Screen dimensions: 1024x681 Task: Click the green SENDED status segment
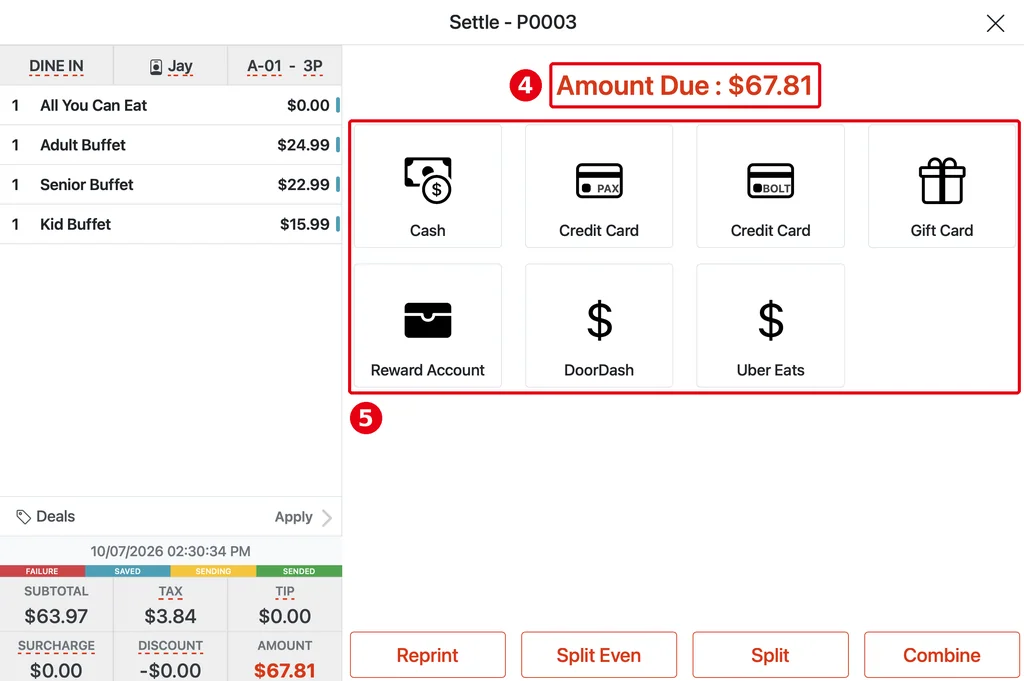tap(299, 571)
